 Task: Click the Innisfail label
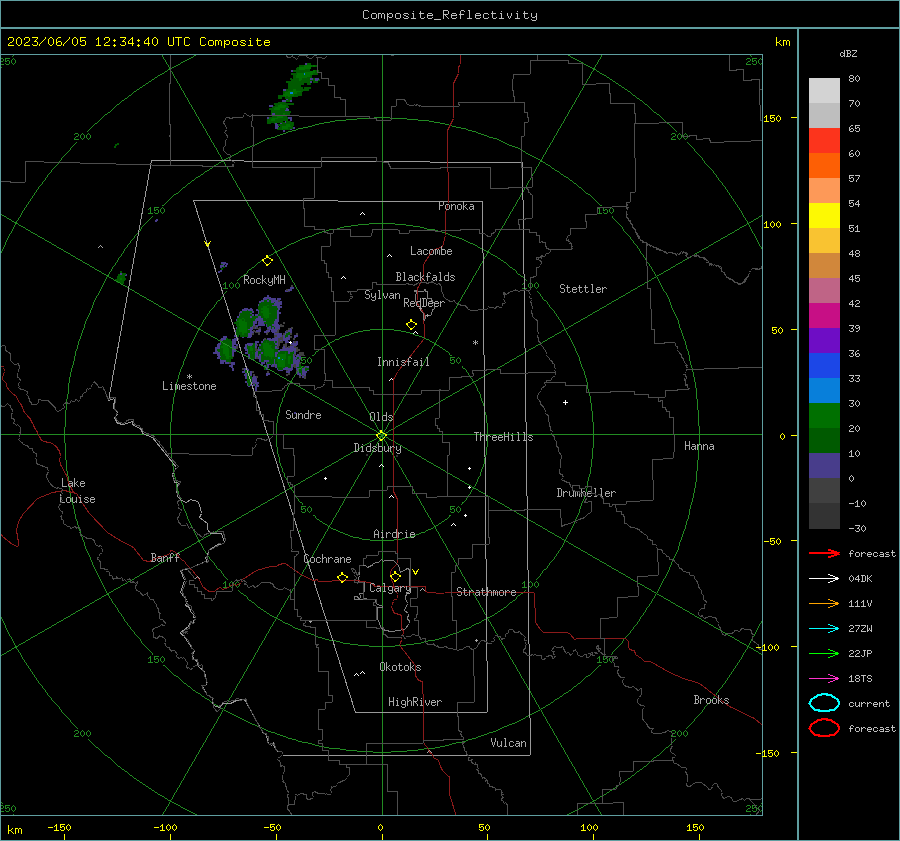[x=403, y=362]
